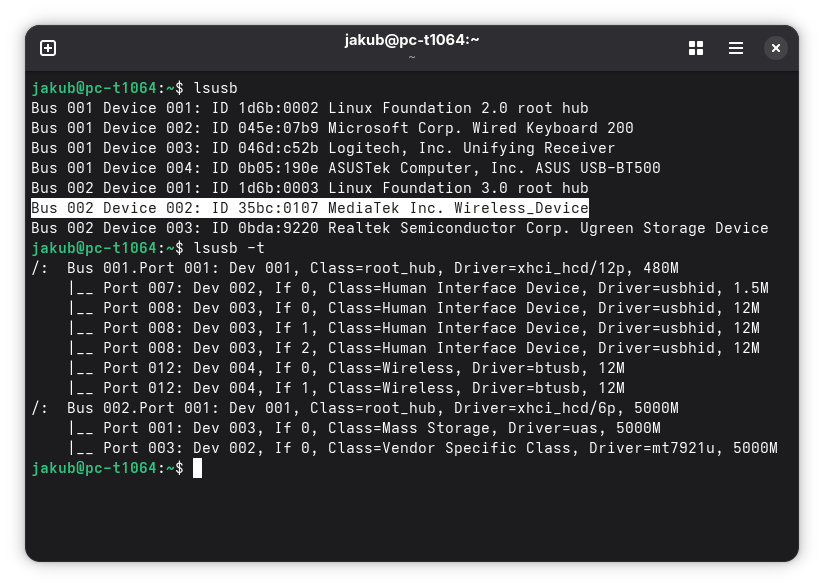
Task: Click the Linux Foundation 2.0 root hub line
Action: point(310,108)
